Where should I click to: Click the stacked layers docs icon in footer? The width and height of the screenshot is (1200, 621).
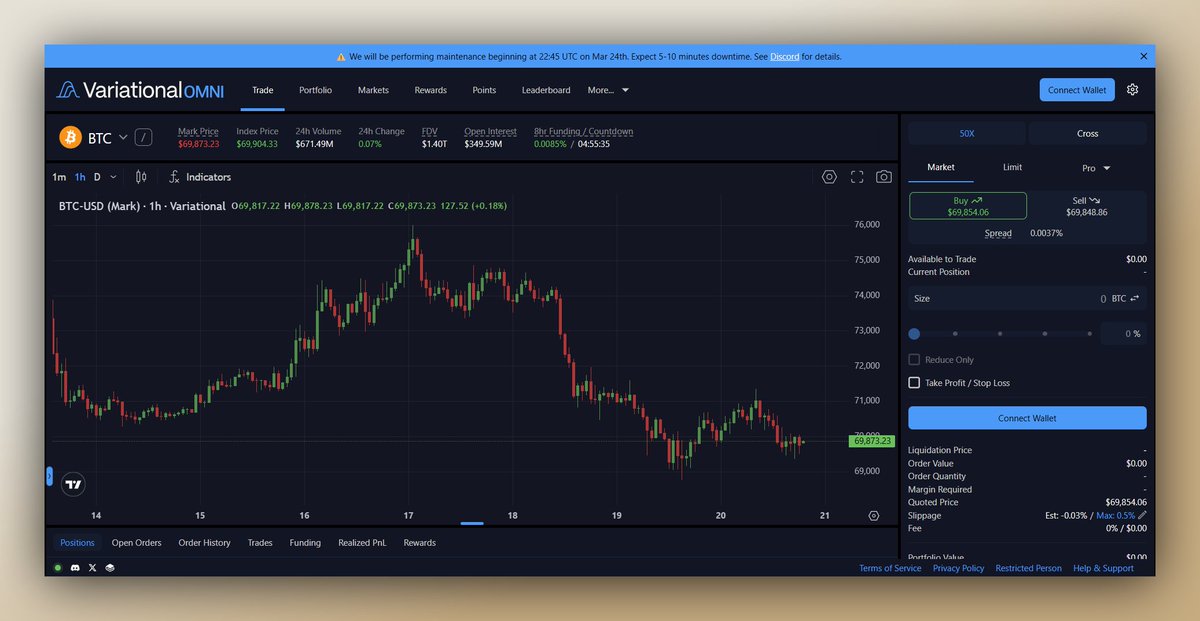pyautogui.click(x=110, y=567)
